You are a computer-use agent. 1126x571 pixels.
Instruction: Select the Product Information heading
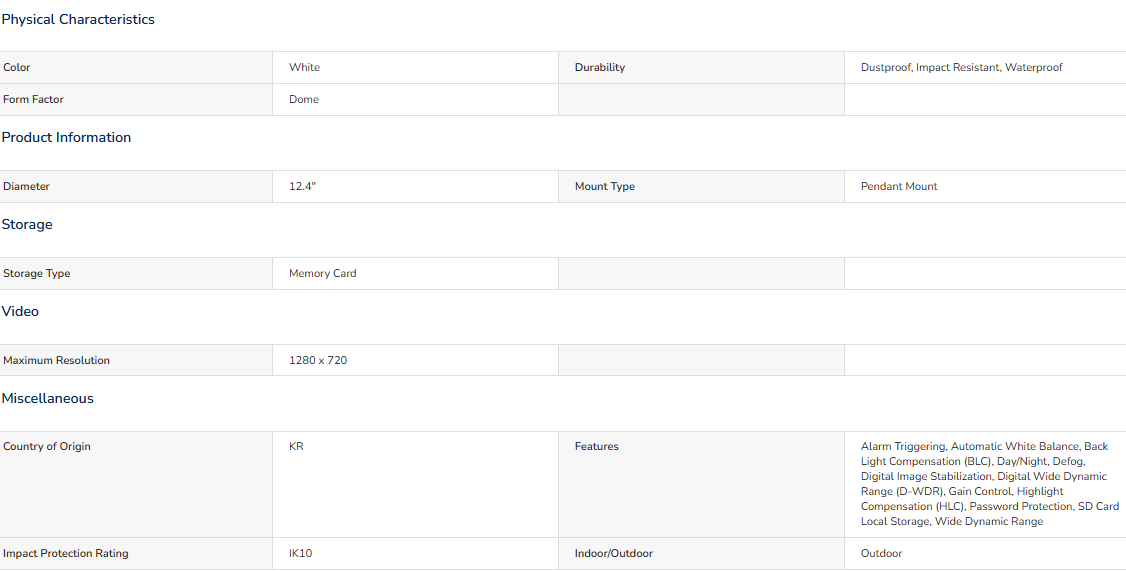(66, 137)
